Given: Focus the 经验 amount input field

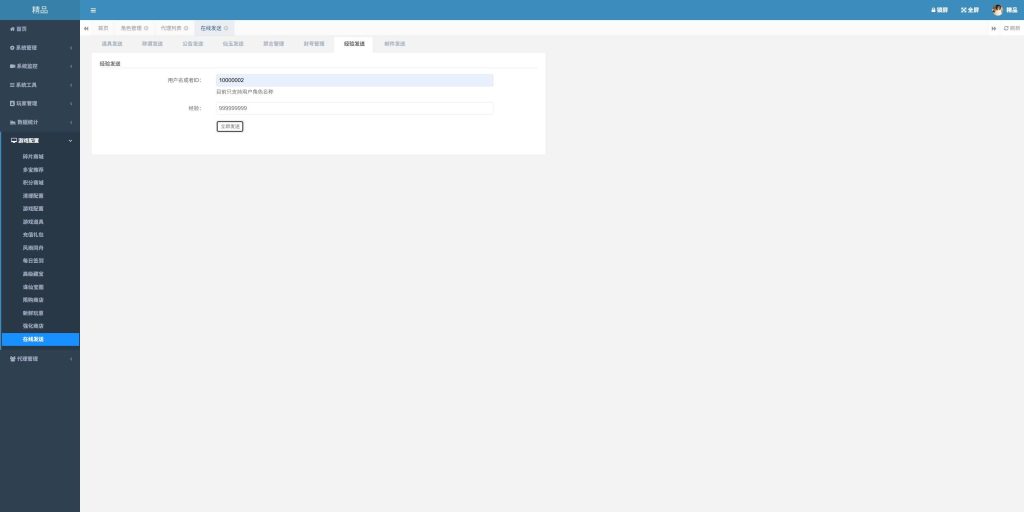Looking at the screenshot, I should (354, 108).
